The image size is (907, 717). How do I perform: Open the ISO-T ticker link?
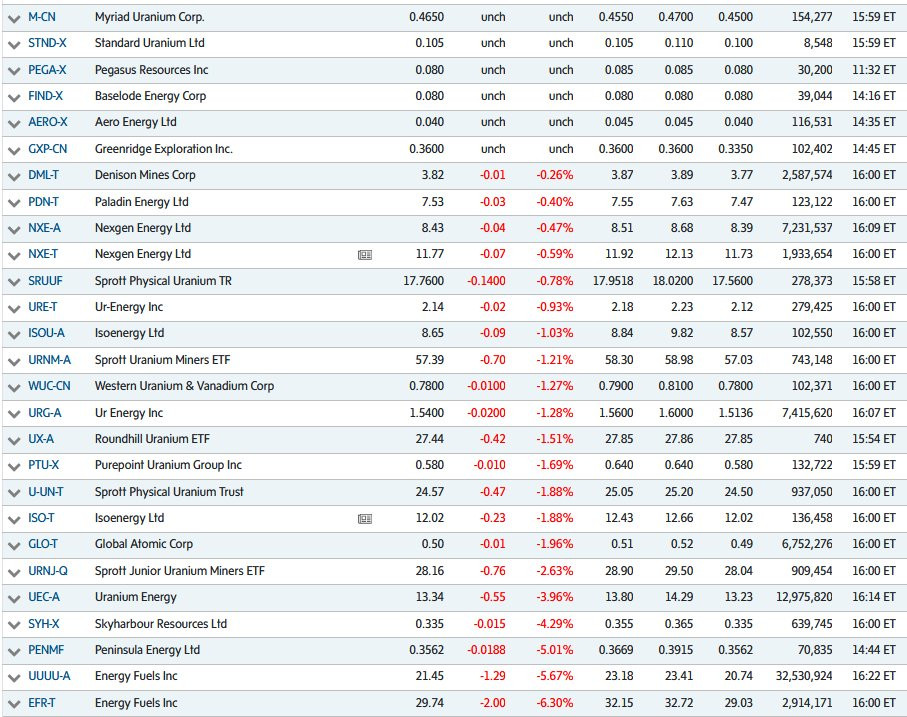41,518
